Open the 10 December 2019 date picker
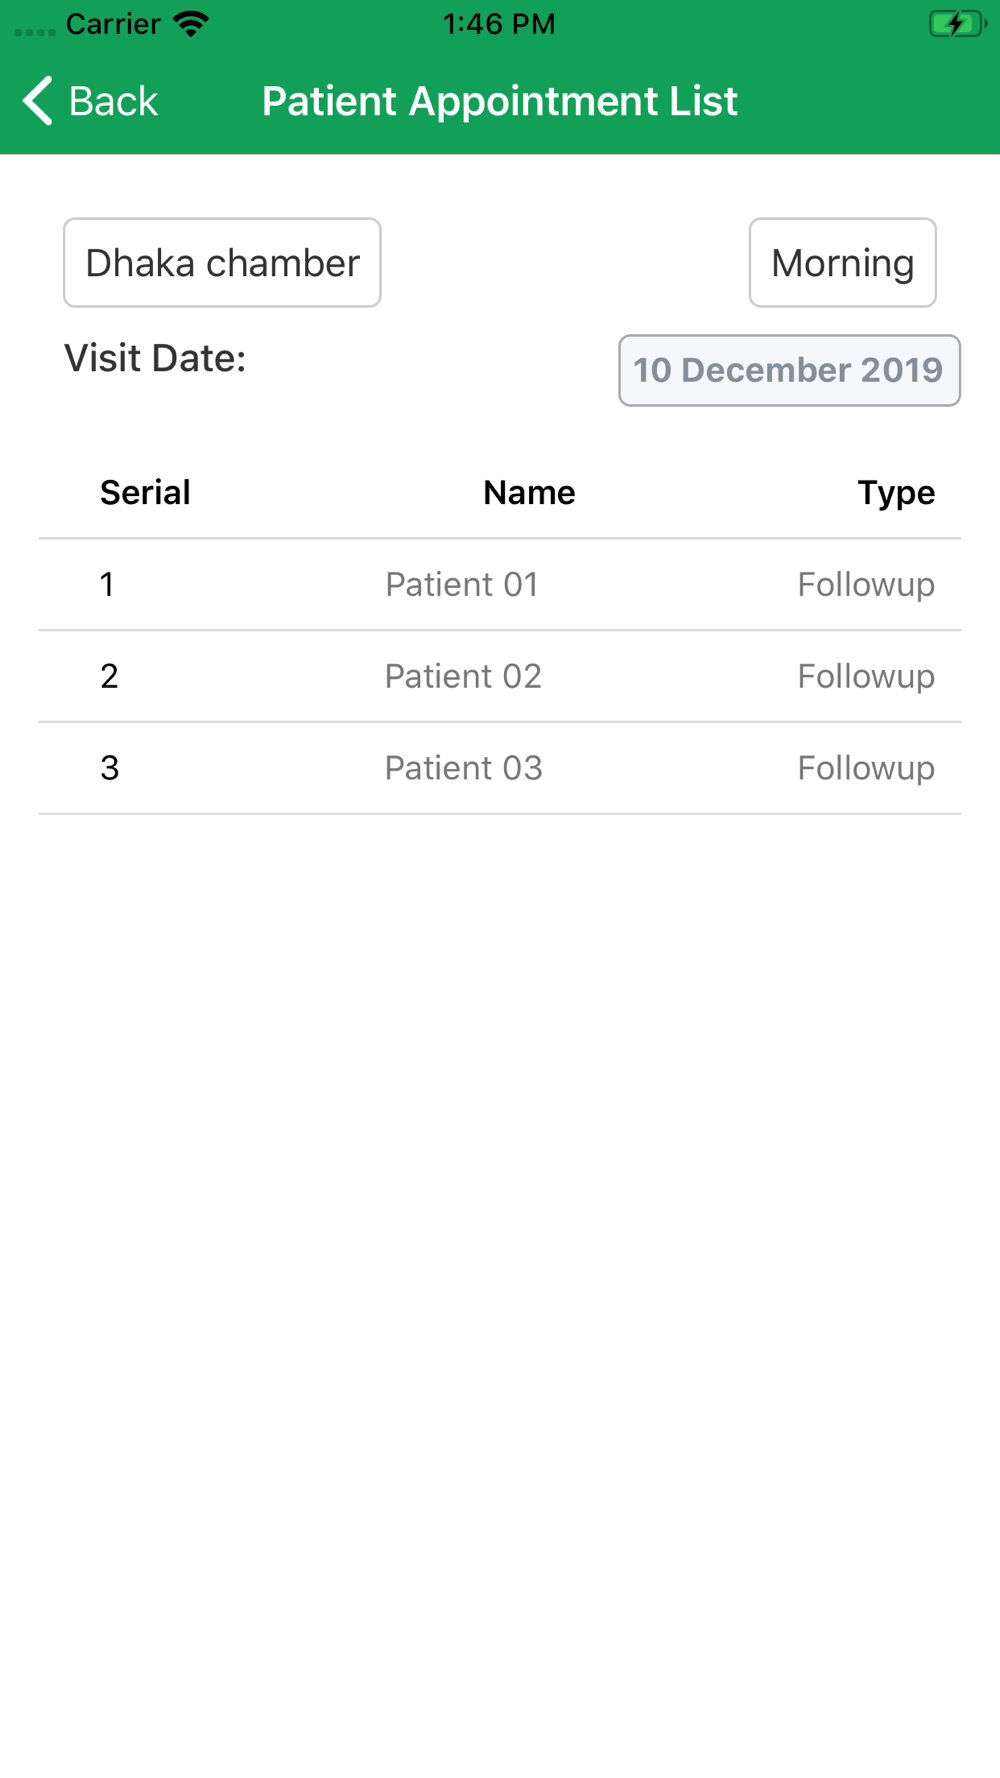The height and width of the screenshot is (1778, 1000). (x=789, y=370)
